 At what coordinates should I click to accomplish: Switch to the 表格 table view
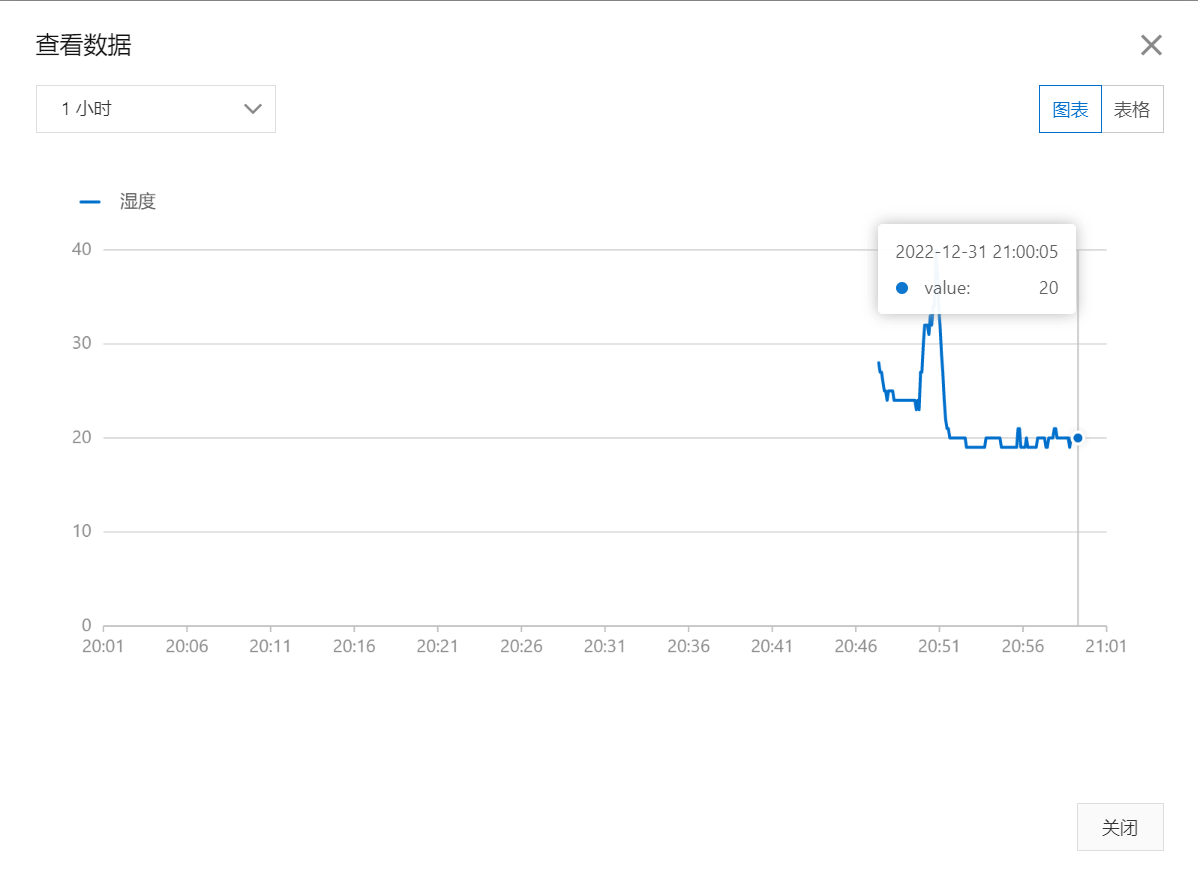pos(1132,109)
